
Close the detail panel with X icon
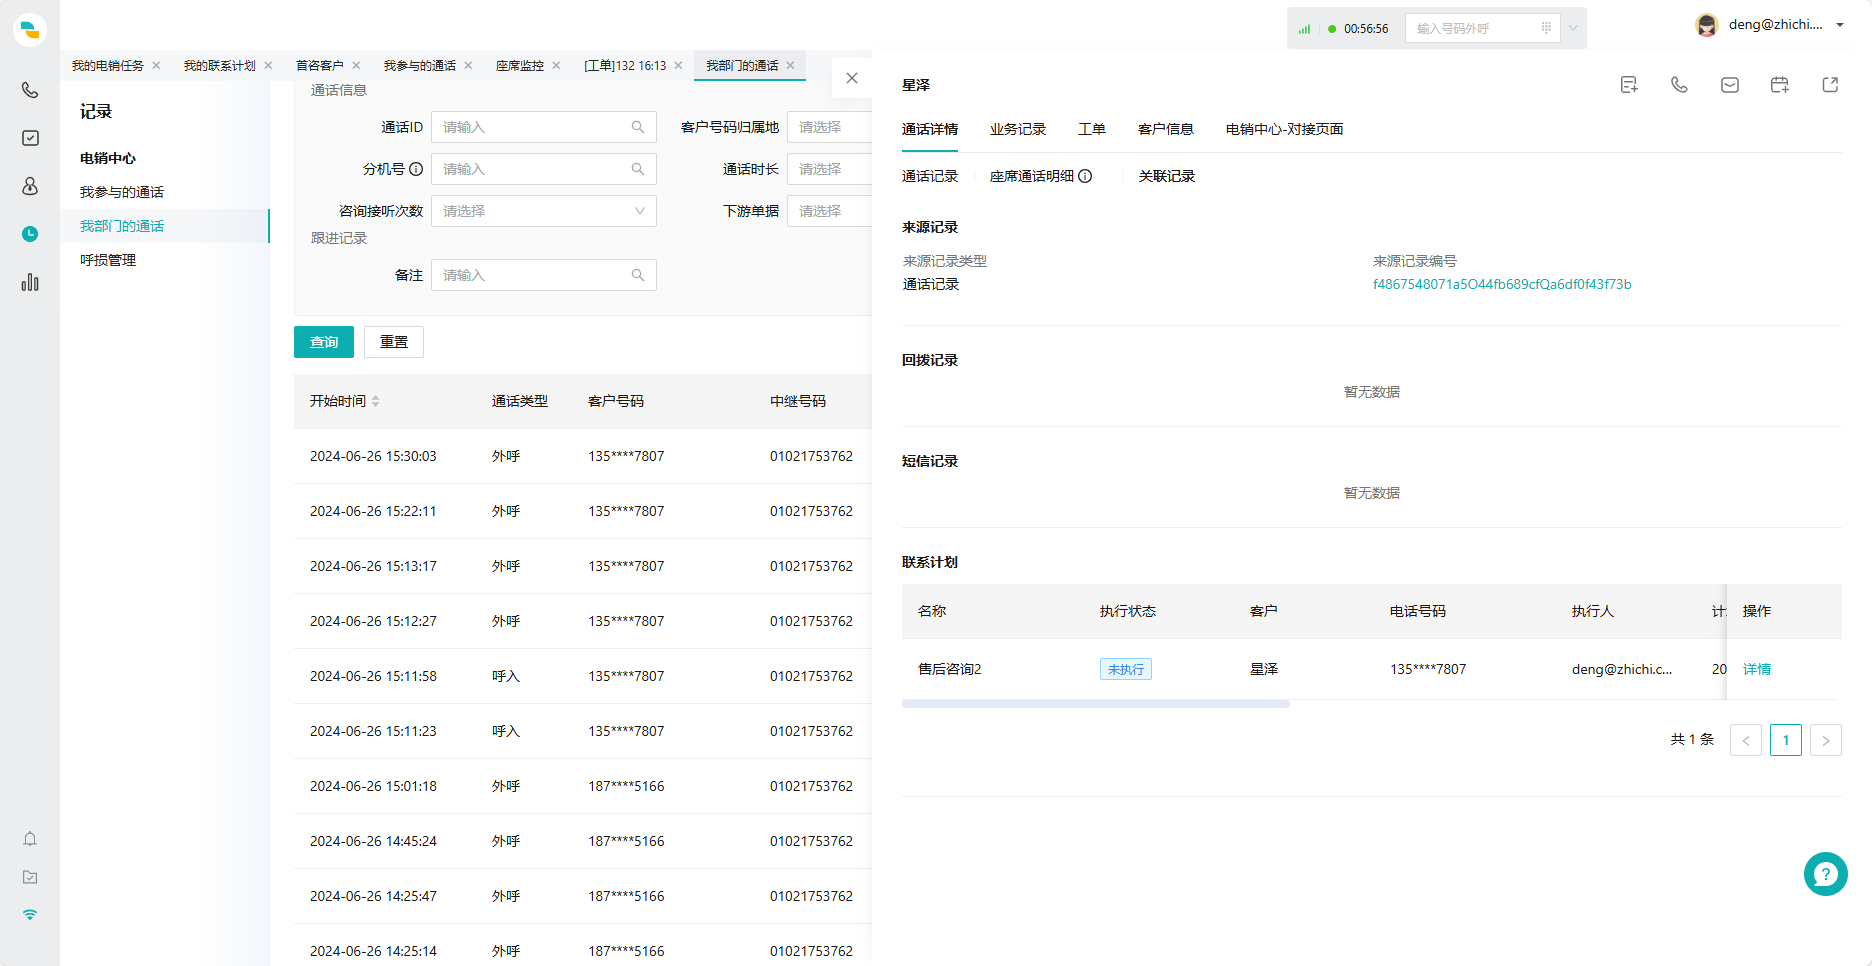coord(852,78)
